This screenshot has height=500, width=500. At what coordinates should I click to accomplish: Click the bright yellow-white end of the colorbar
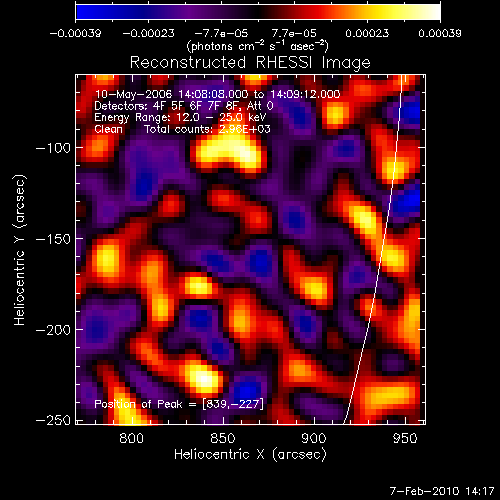(430, 12)
